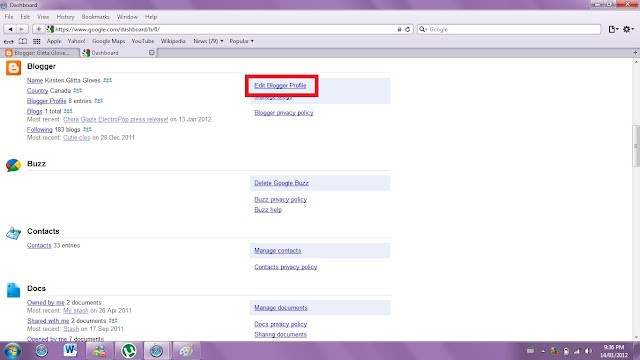This screenshot has width=640, height=360.
Task: Show hidden tray icons arrow
Action: click(543, 351)
